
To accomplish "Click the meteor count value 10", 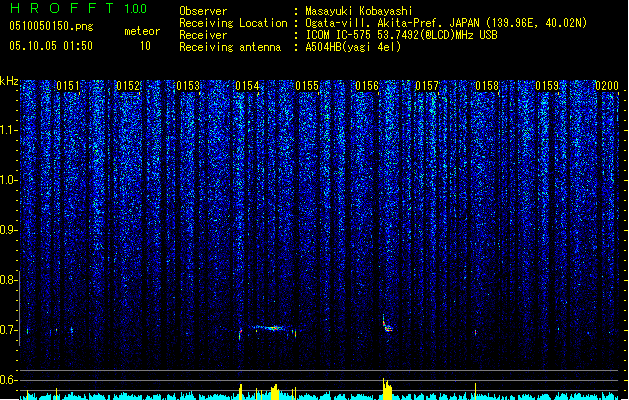I will (x=145, y=46).
